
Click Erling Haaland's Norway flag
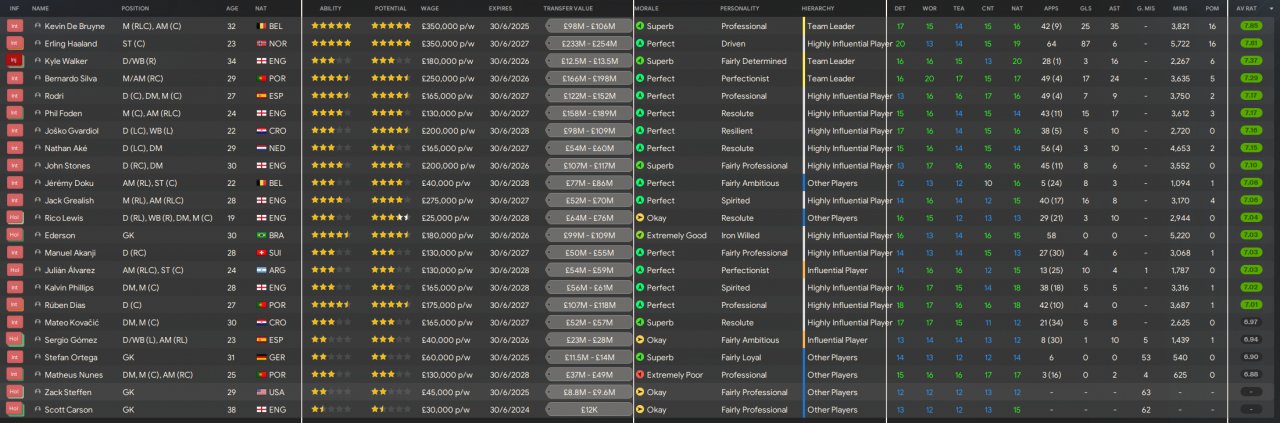pyautogui.click(x=263, y=43)
